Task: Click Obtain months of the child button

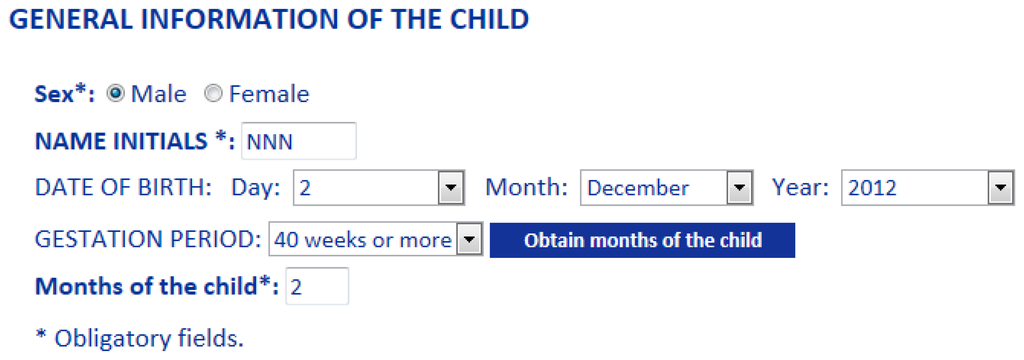Action: pyautogui.click(x=643, y=240)
